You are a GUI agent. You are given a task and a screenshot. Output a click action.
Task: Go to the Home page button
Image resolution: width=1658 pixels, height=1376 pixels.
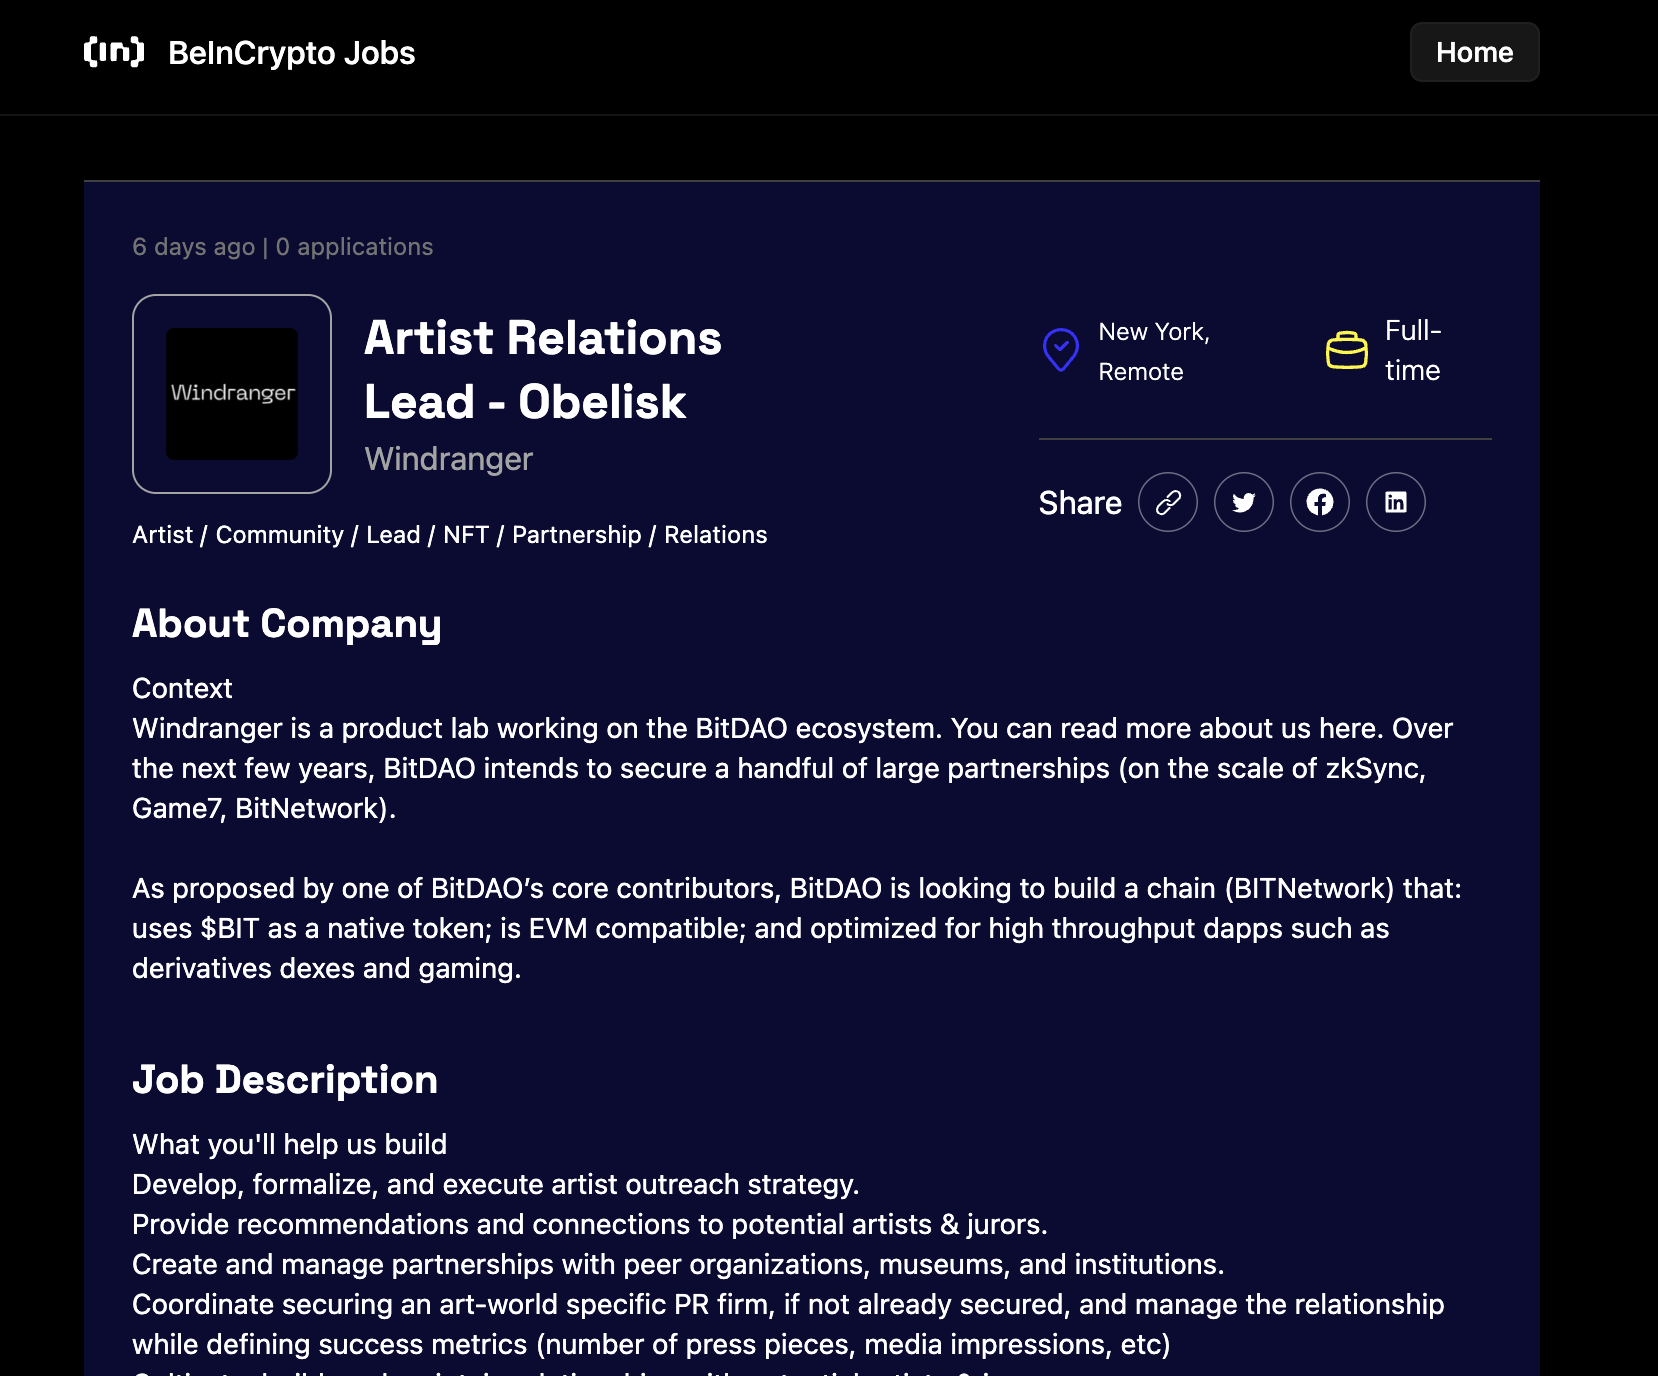tap(1474, 52)
